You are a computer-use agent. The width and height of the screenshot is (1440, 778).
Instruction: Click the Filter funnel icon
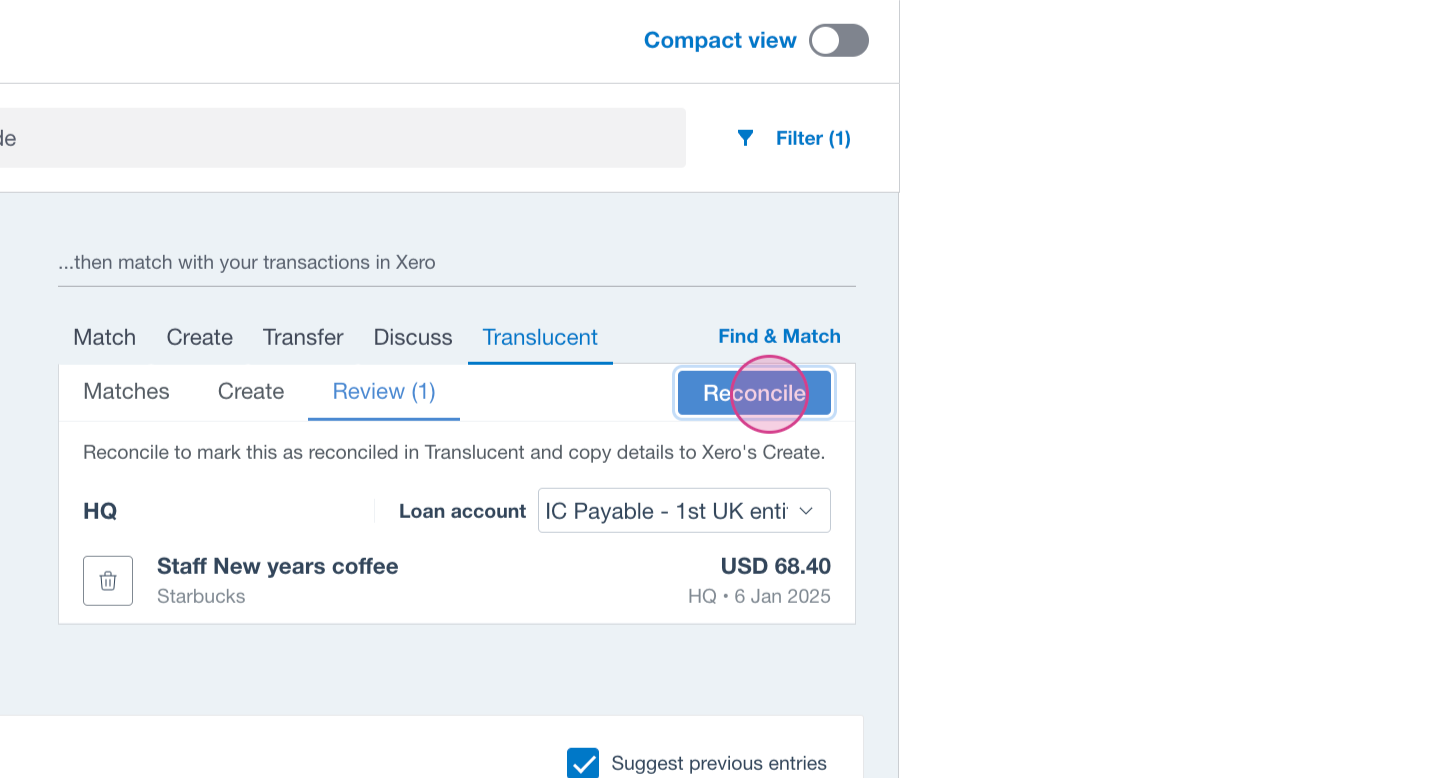[x=745, y=138]
